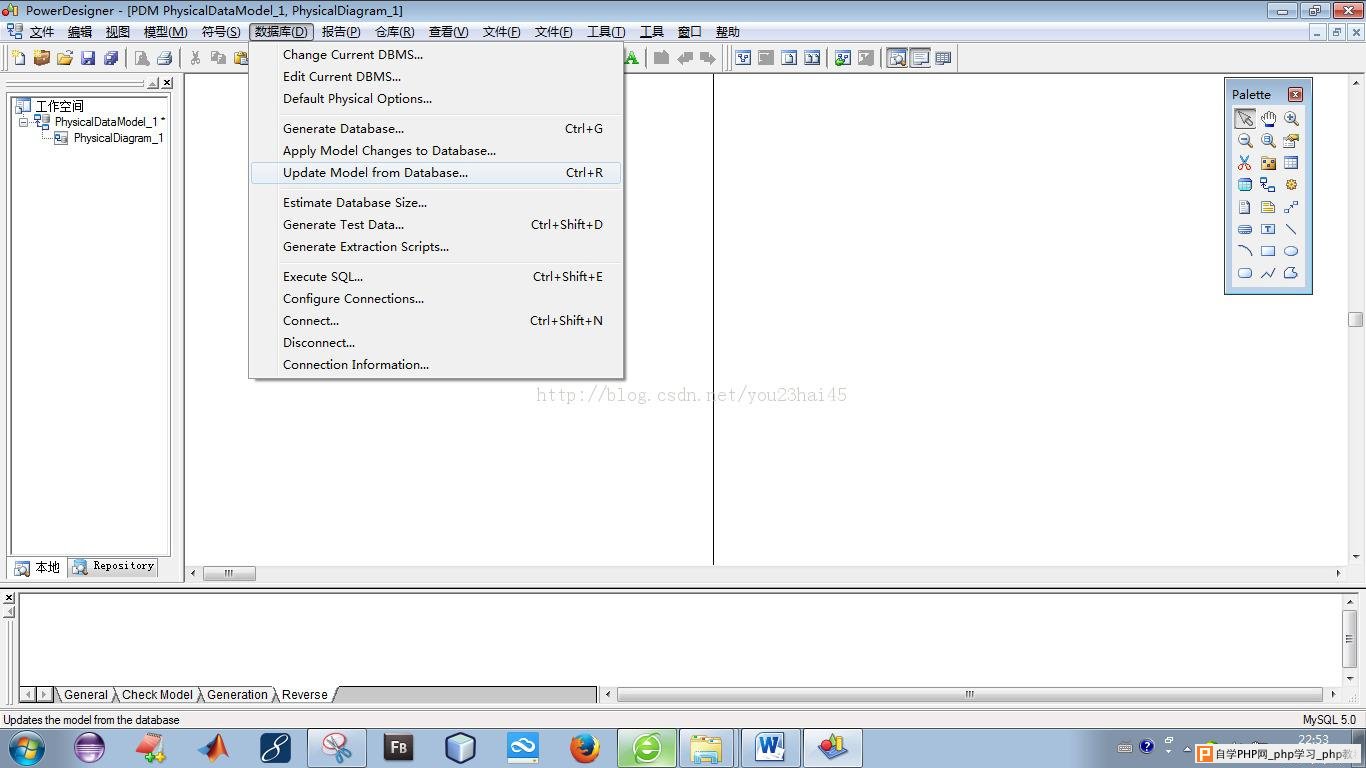Screen dimensions: 1366x768
Task: Choose Disconnect menu entry
Action: 435,343
